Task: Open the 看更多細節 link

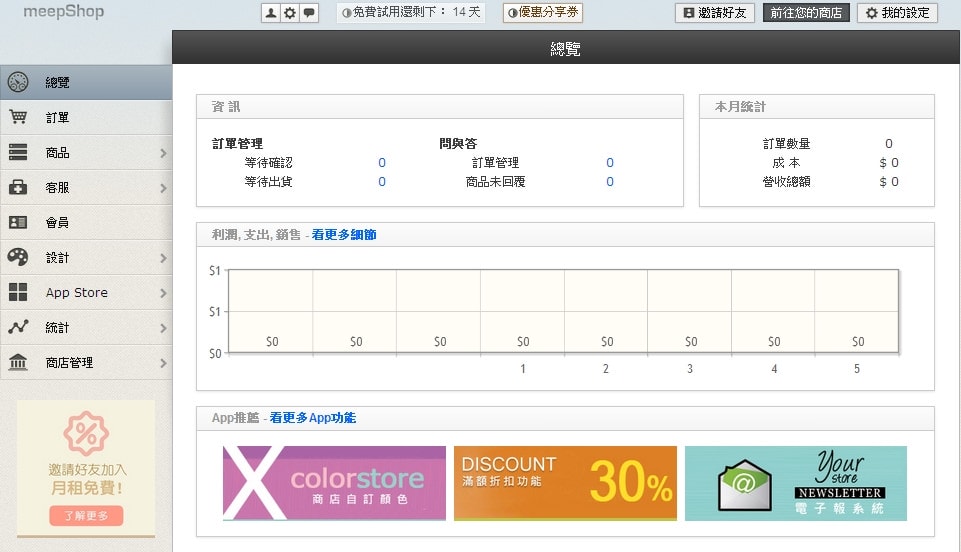Action: 344,235
